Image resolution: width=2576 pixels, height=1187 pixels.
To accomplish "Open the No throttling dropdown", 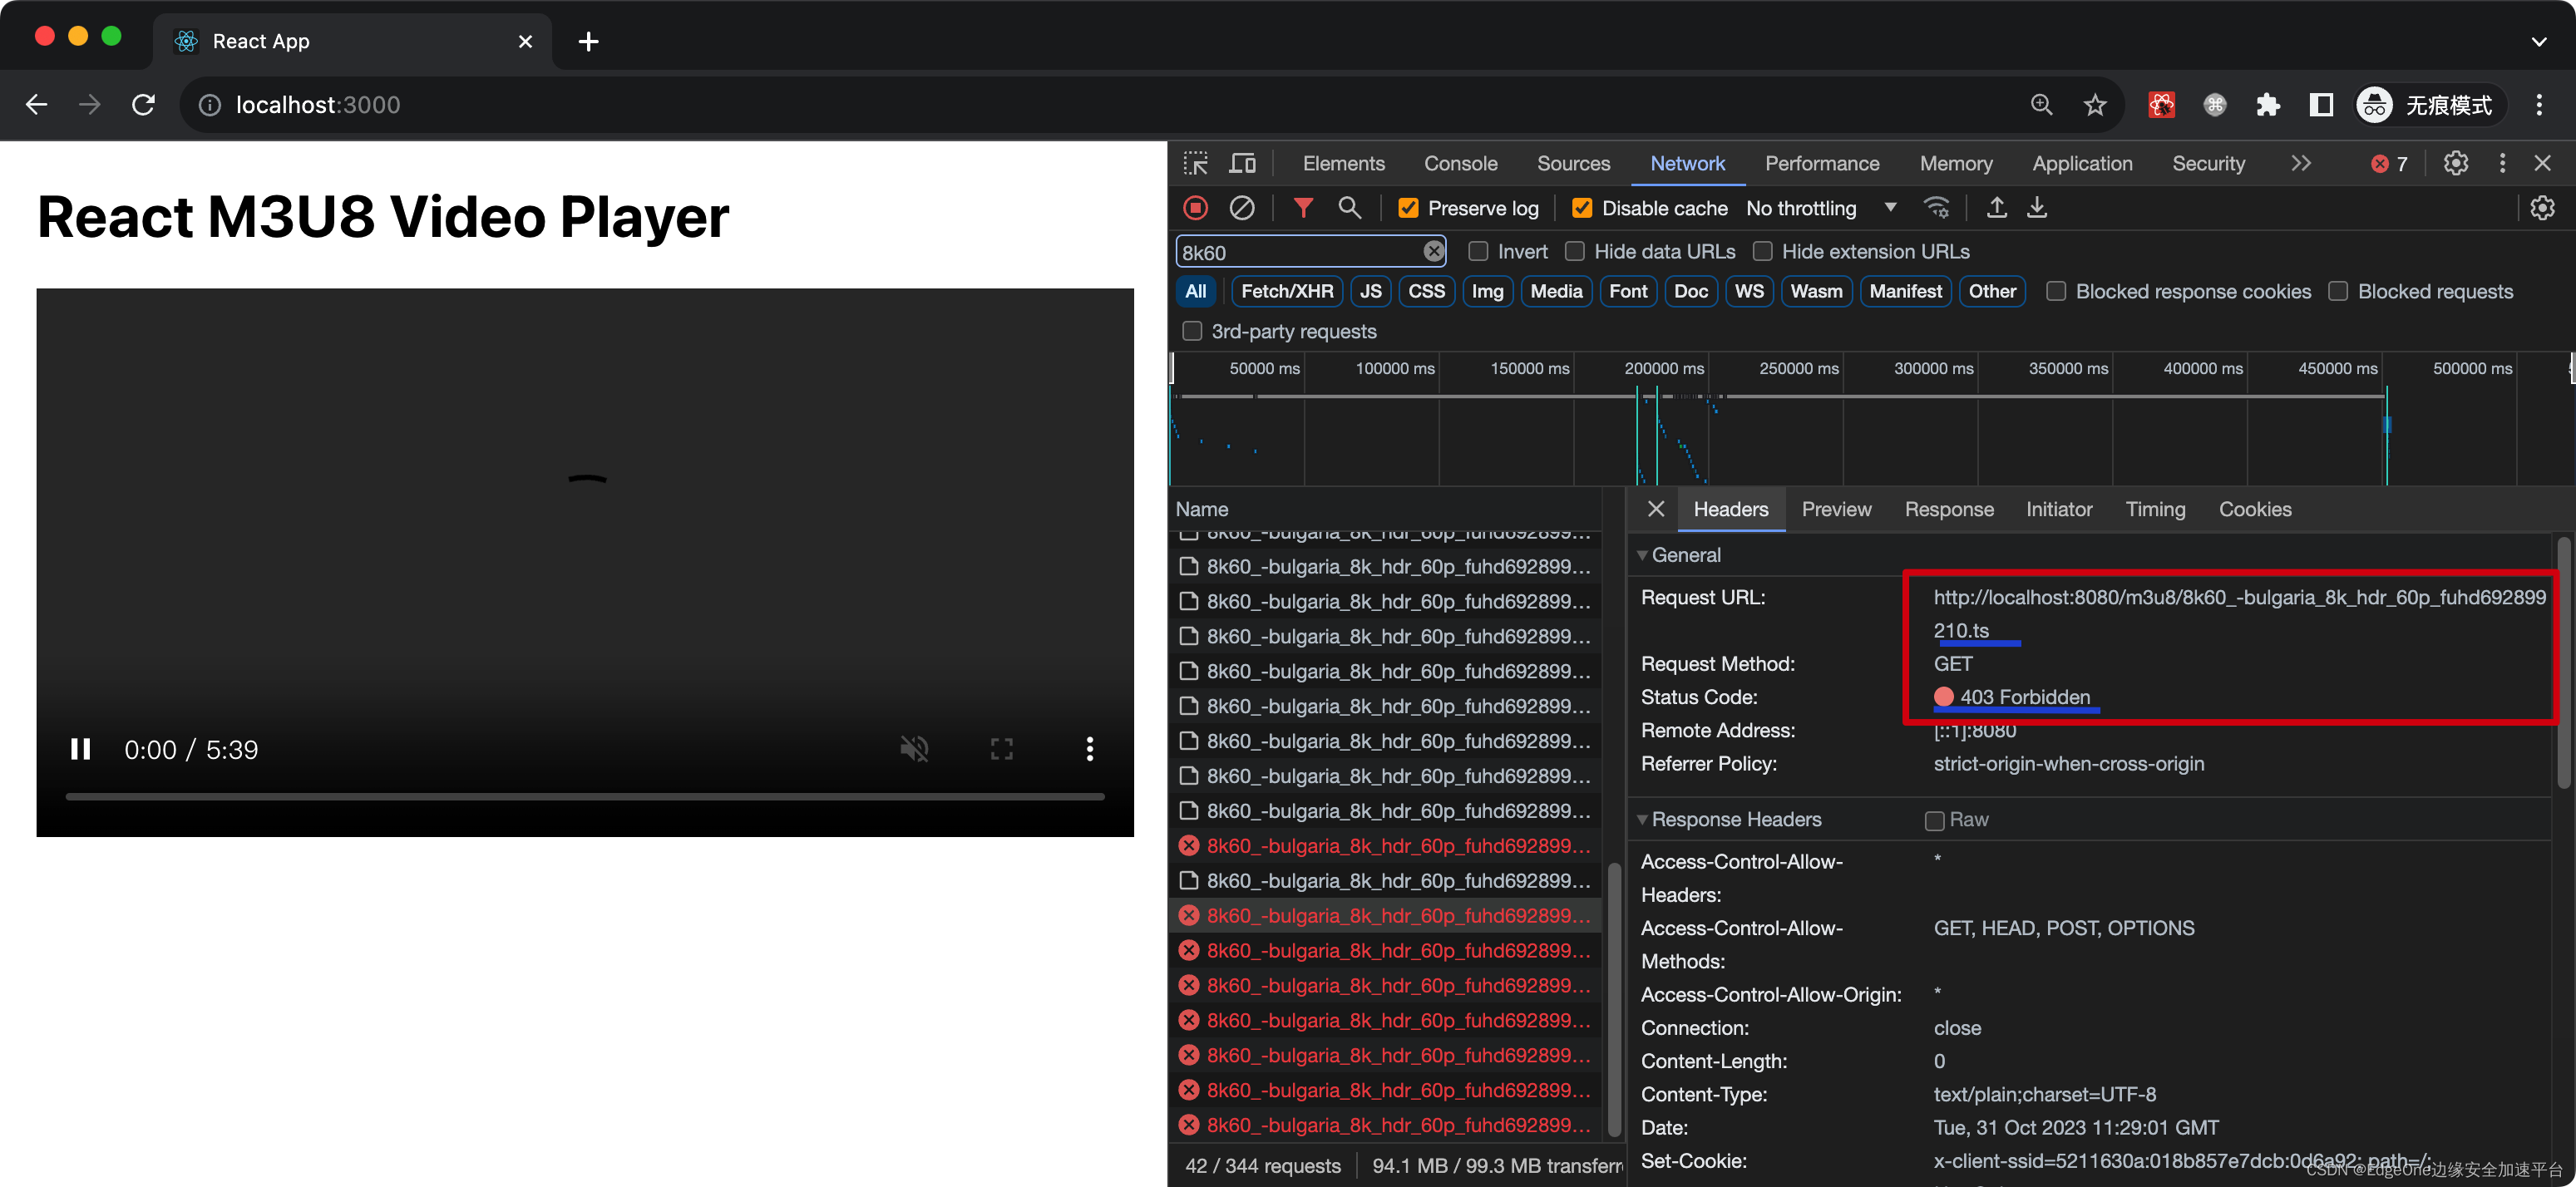I will pyautogui.click(x=1821, y=208).
